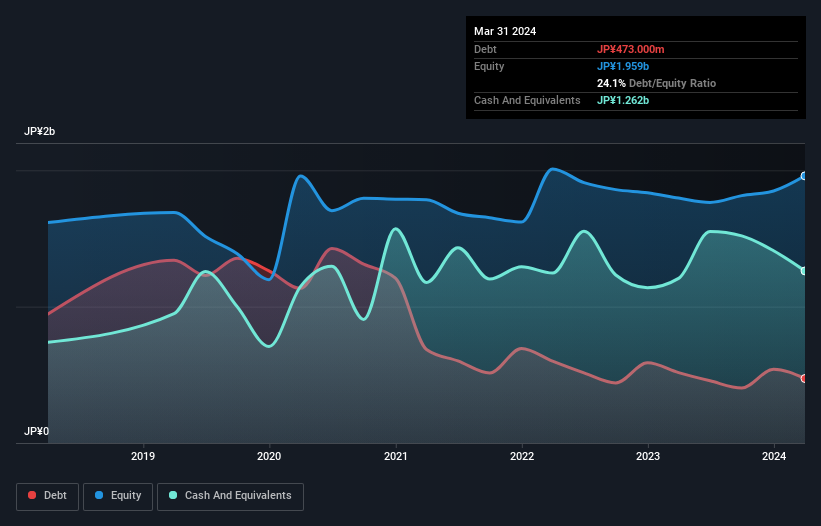Click the JP¥1.959b equity value

[x=623, y=66]
